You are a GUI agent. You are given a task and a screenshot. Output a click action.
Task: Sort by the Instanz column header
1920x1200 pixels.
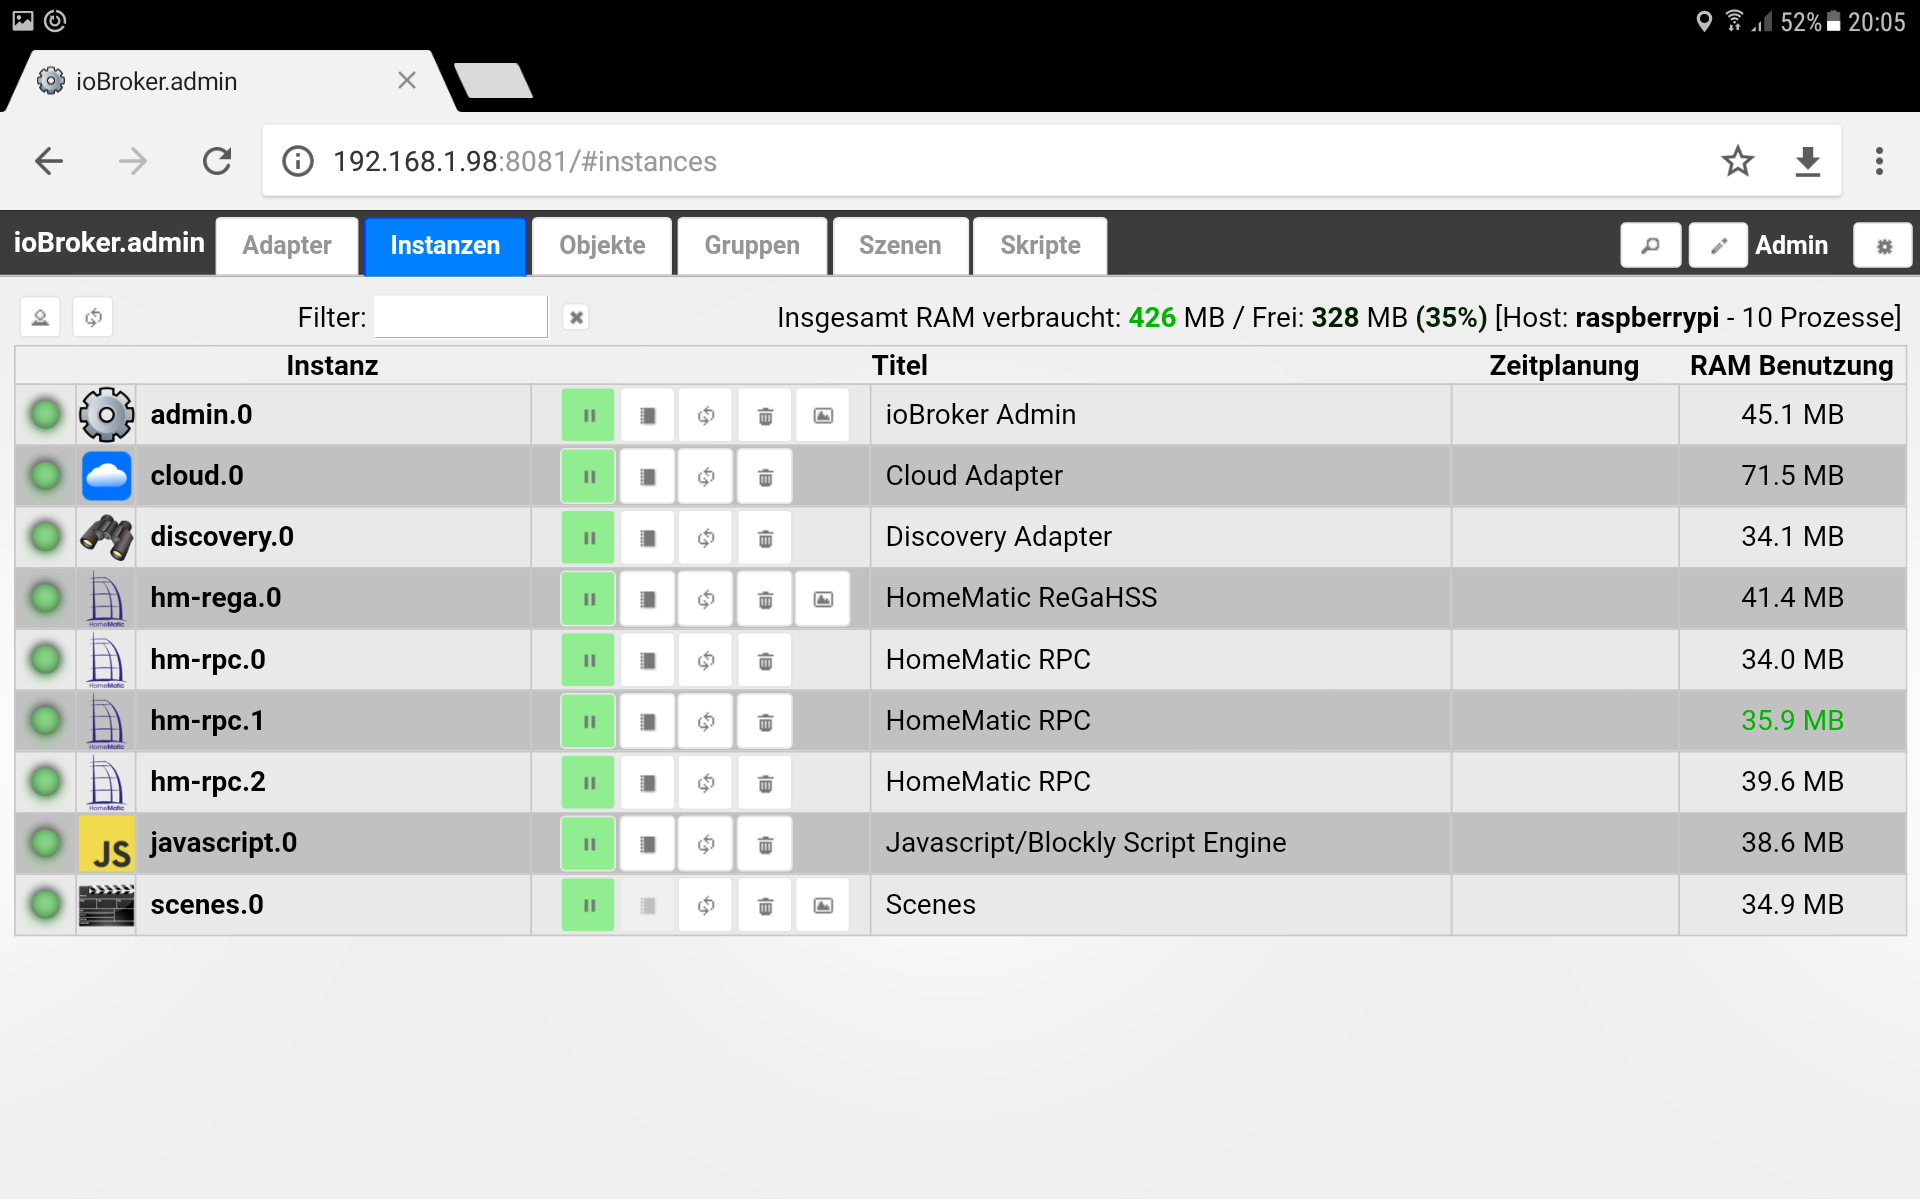(332, 366)
